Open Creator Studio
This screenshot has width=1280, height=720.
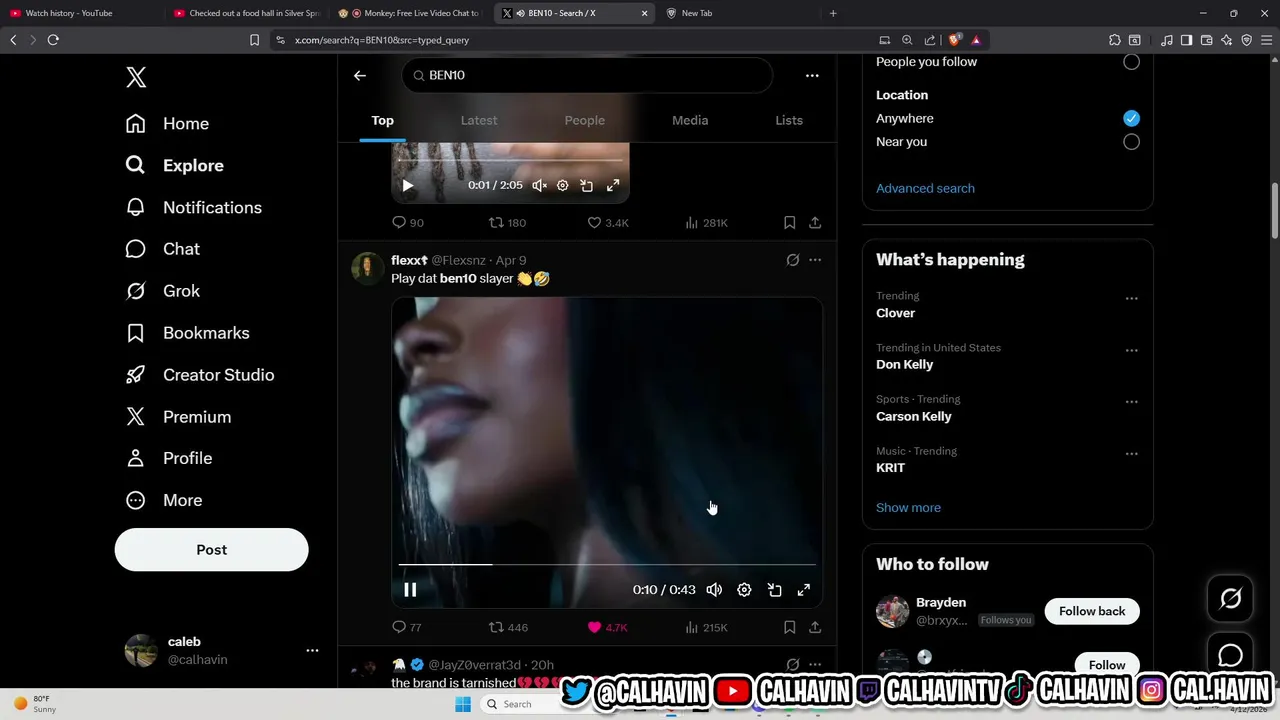pyautogui.click(x=199, y=375)
